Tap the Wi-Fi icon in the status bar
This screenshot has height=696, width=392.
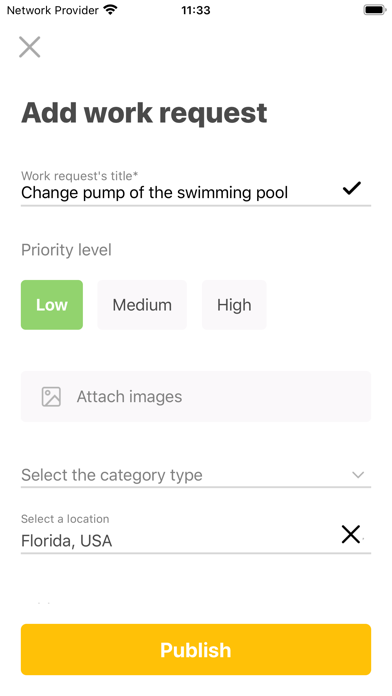110,10
